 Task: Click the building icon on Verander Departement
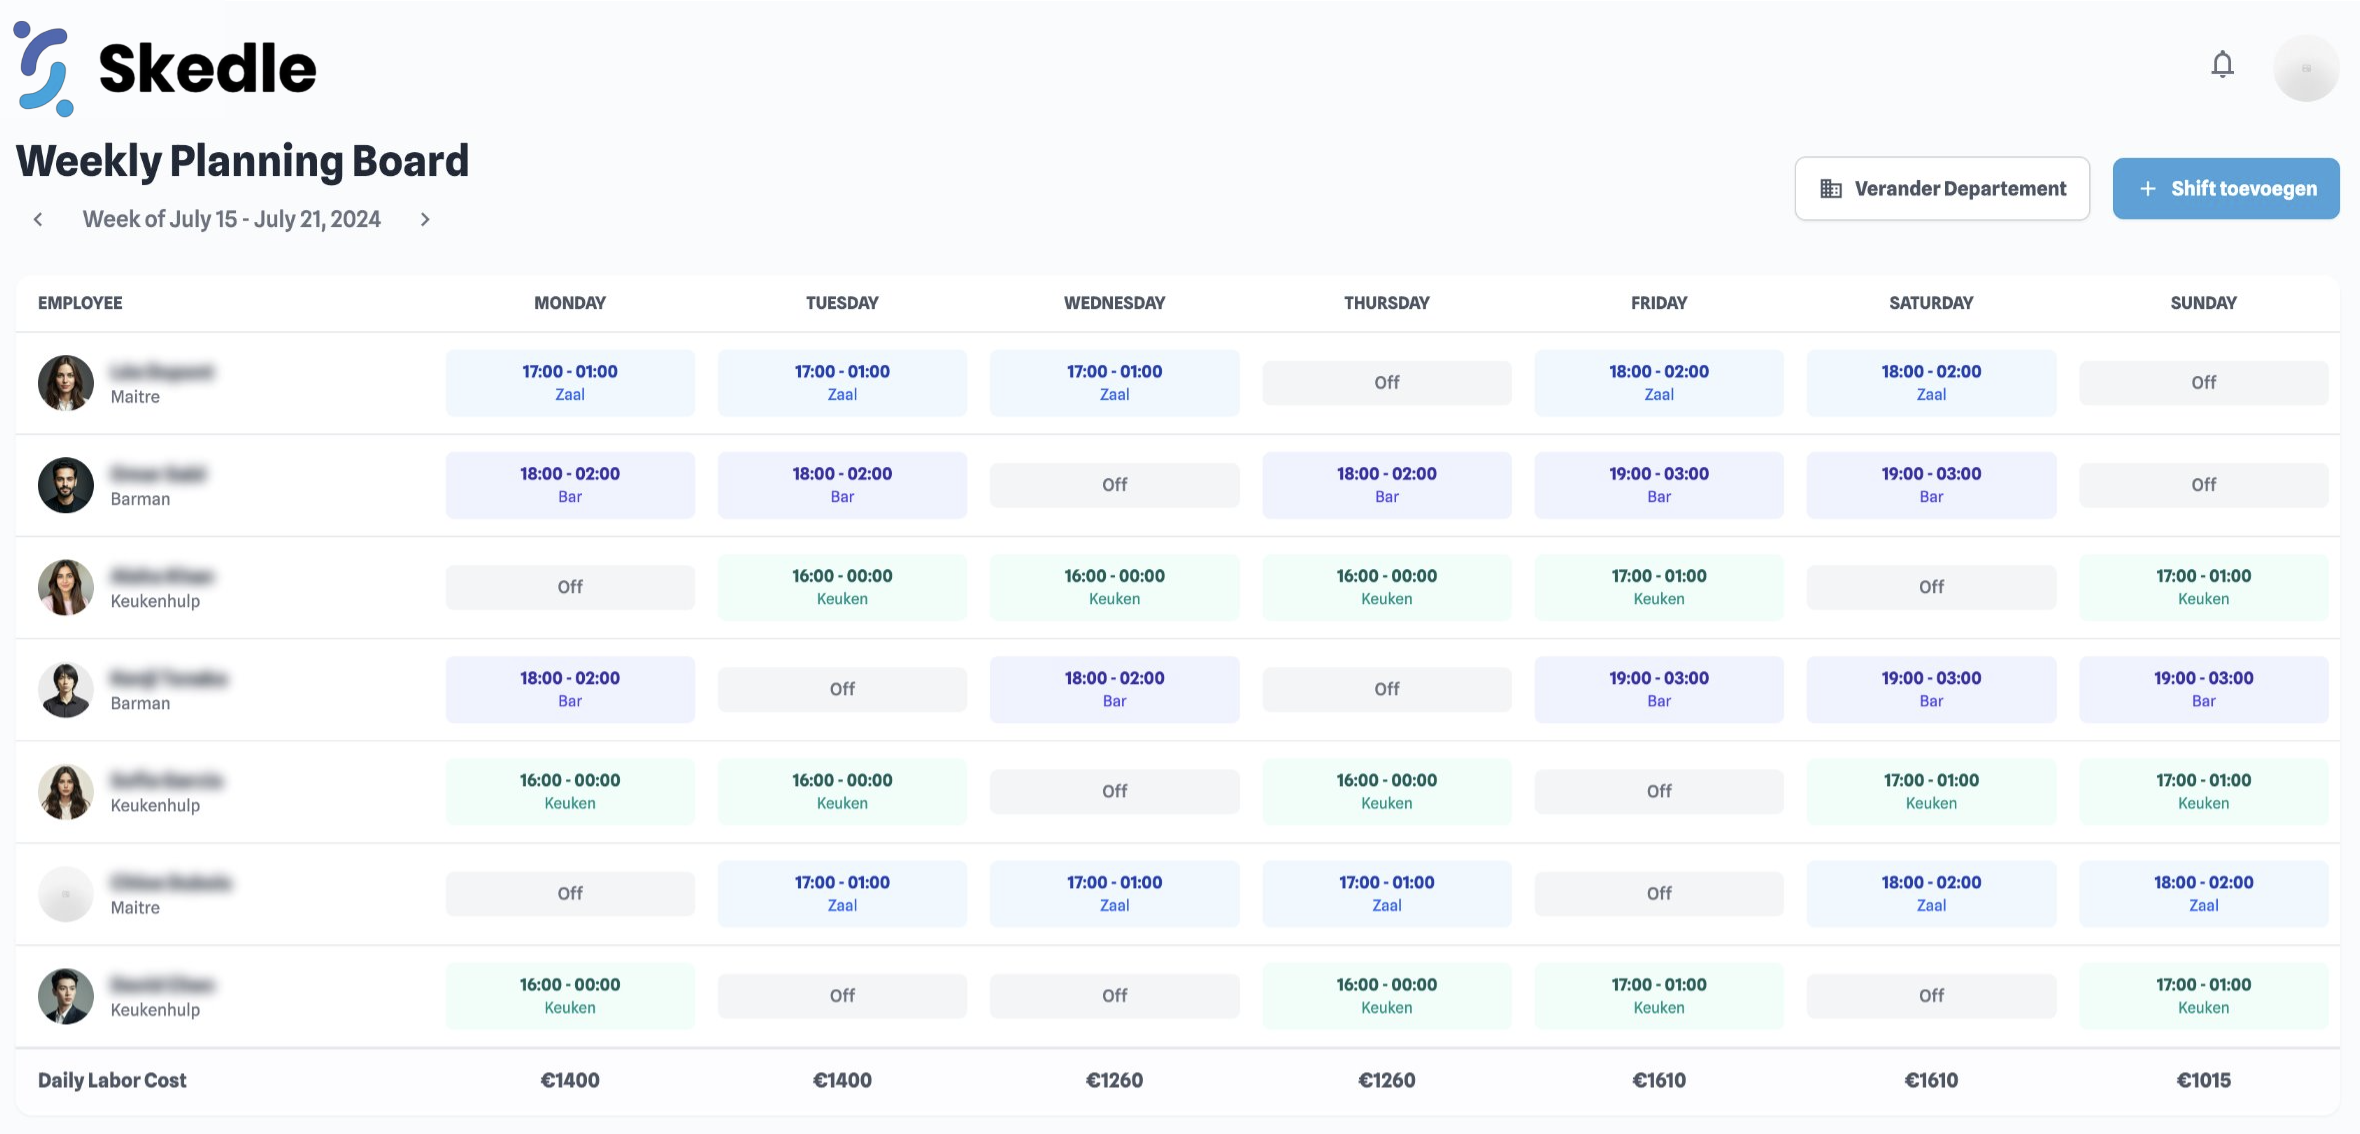coord(1831,188)
